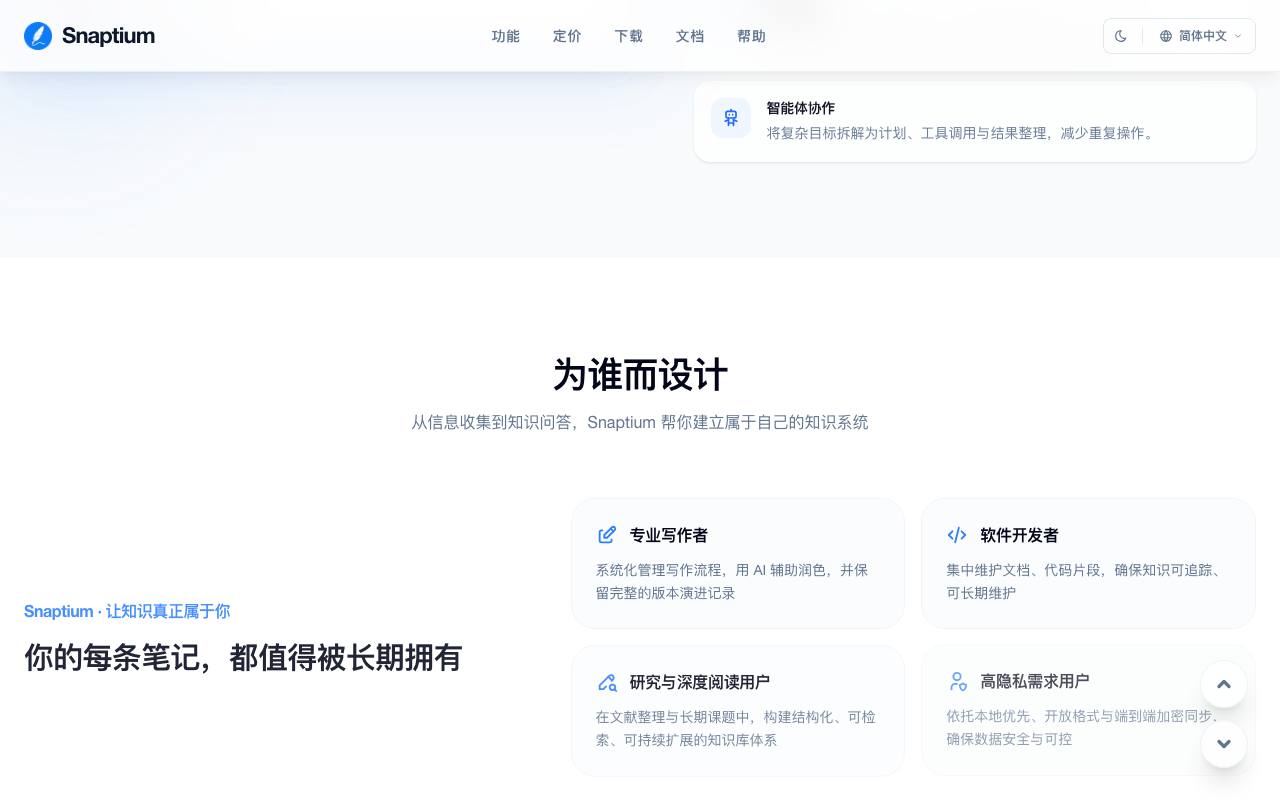This screenshot has width=1280, height=800.
Task: Click the description starting with 系统化管理写作流程
Action: point(732,581)
